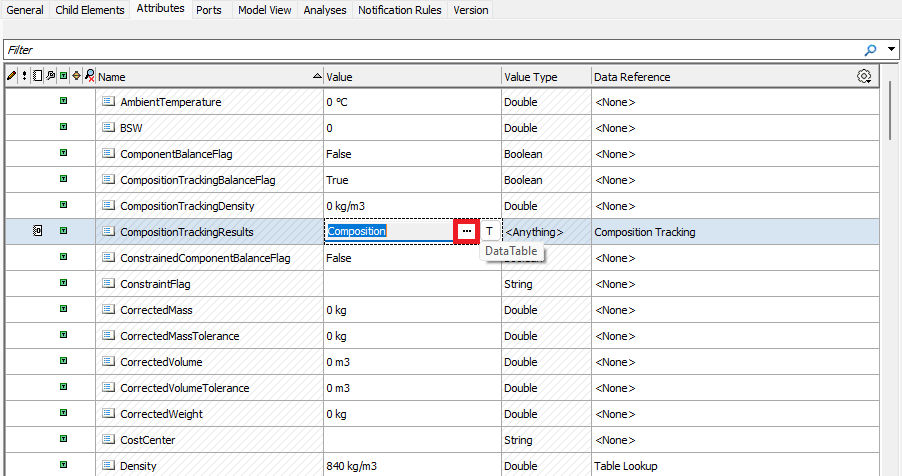Click green square icon in CompositionTrackingResults row
902x476 pixels.
click(x=63, y=230)
